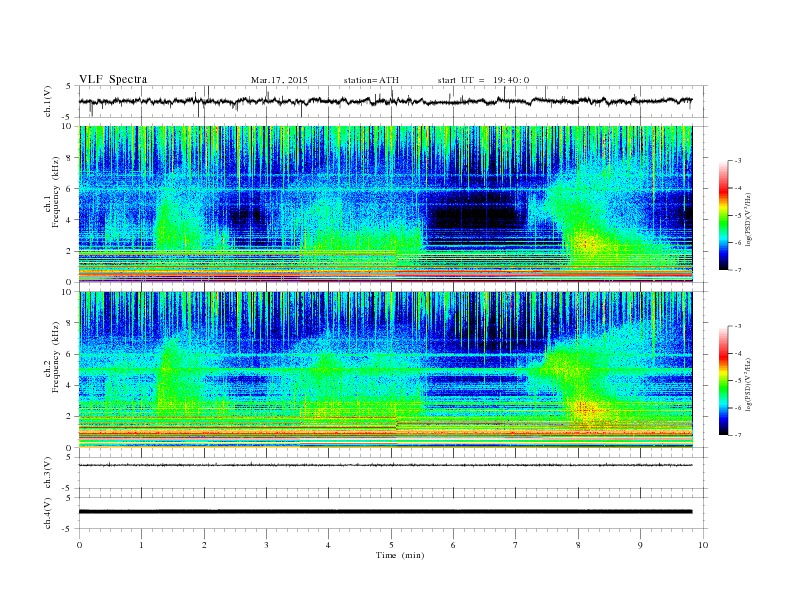The width and height of the screenshot is (792, 612).
Task: Click the ch.1 voltage waveform trace
Action: (x=385, y=101)
